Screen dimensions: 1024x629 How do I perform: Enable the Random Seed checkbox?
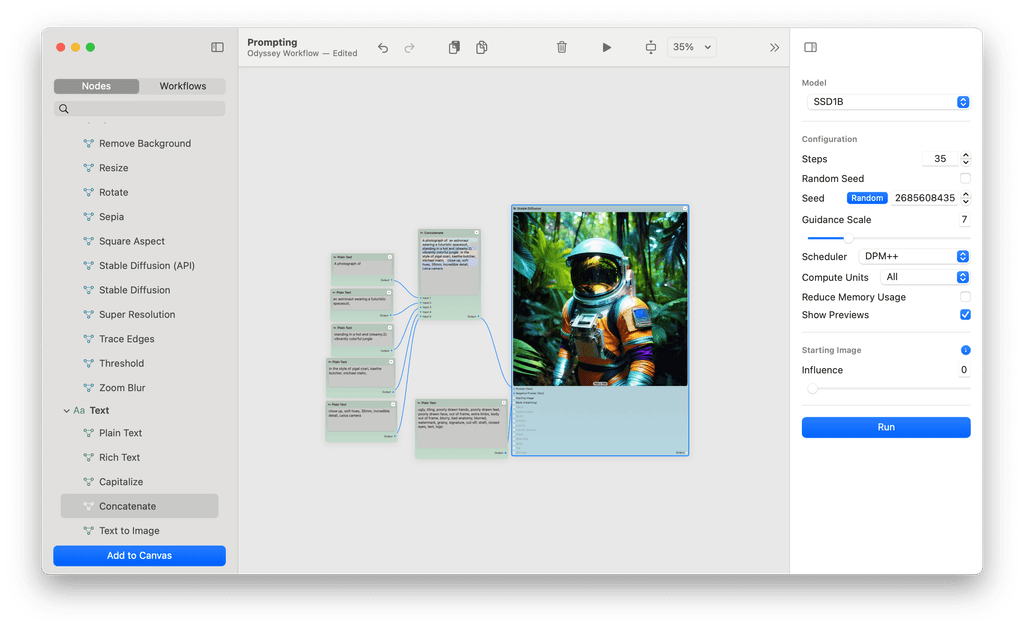[963, 178]
